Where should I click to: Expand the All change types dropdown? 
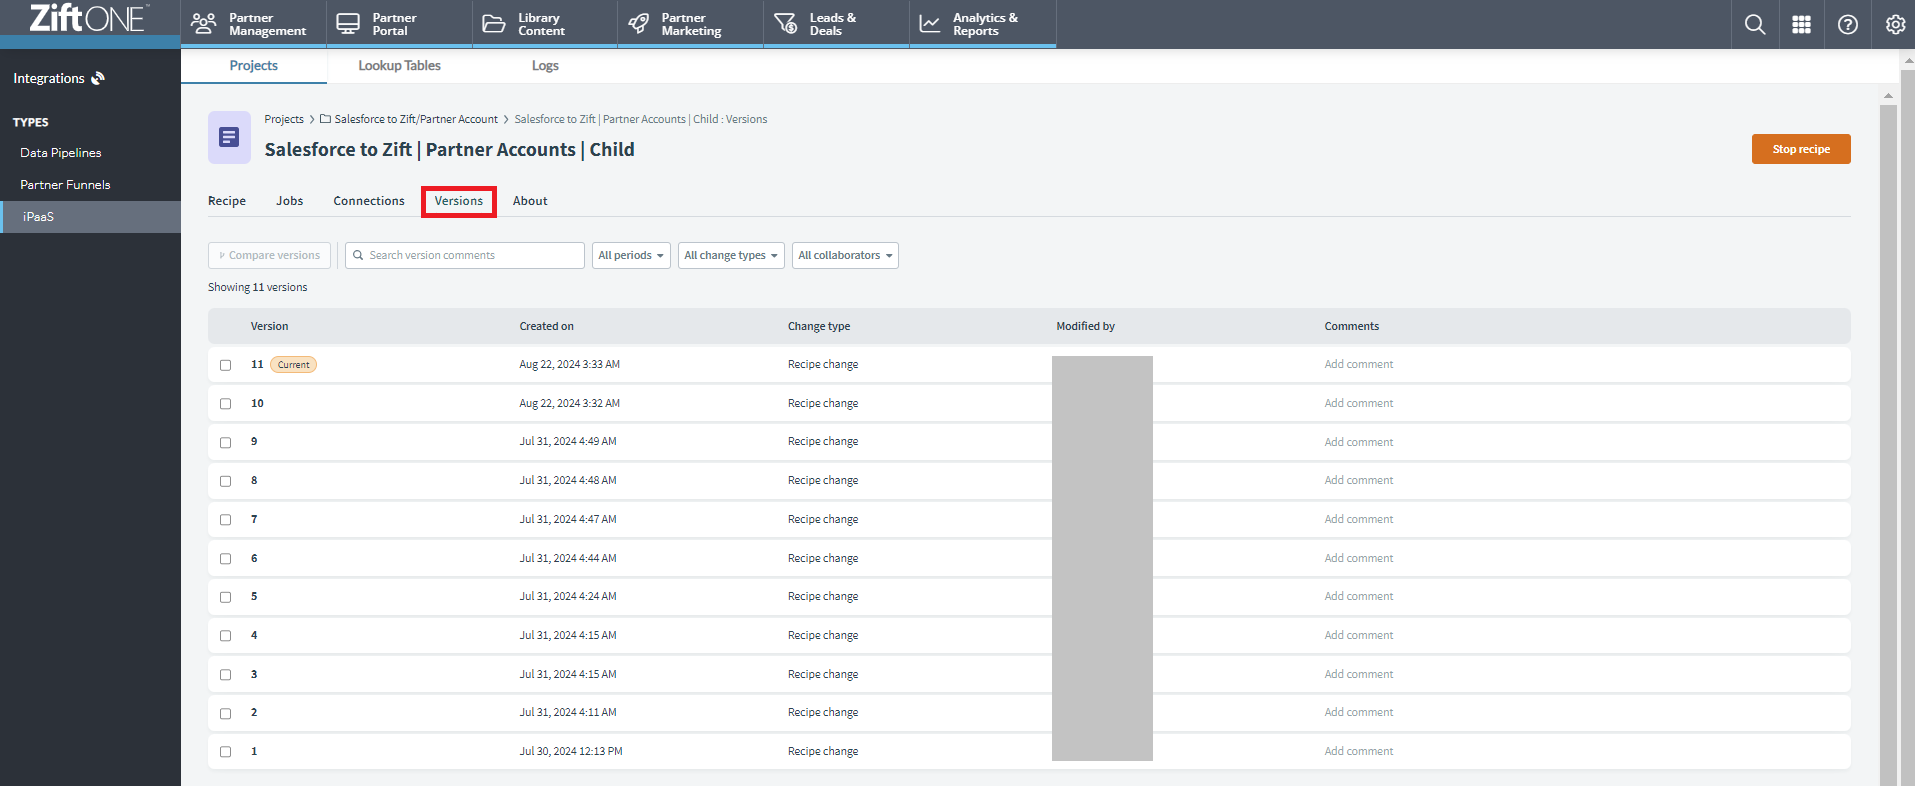[x=731, y=255]
